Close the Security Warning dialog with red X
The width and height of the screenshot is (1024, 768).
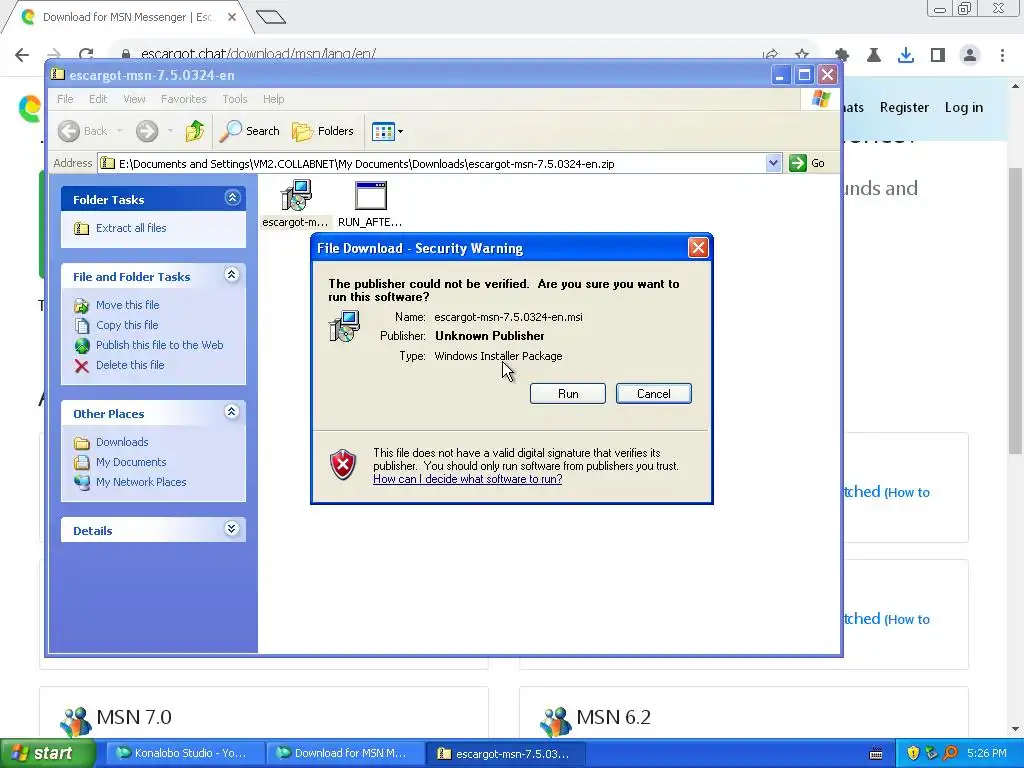click(x=697, y=248)
